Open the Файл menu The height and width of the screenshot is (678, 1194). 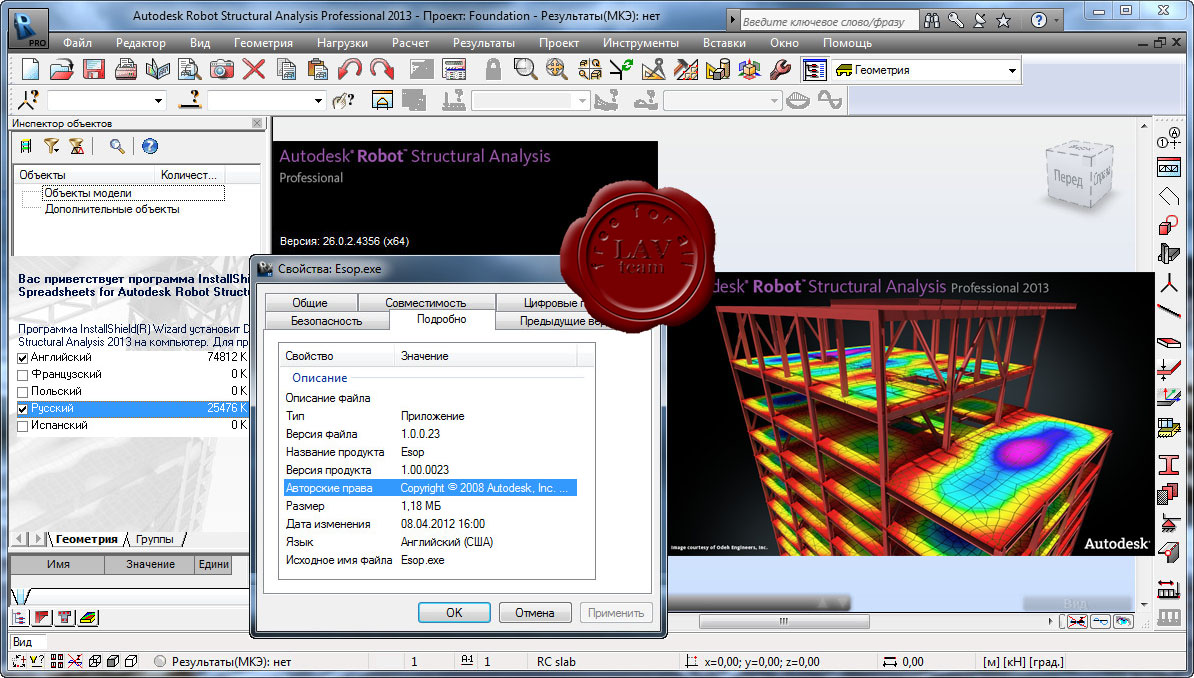(x=77, y=43)
